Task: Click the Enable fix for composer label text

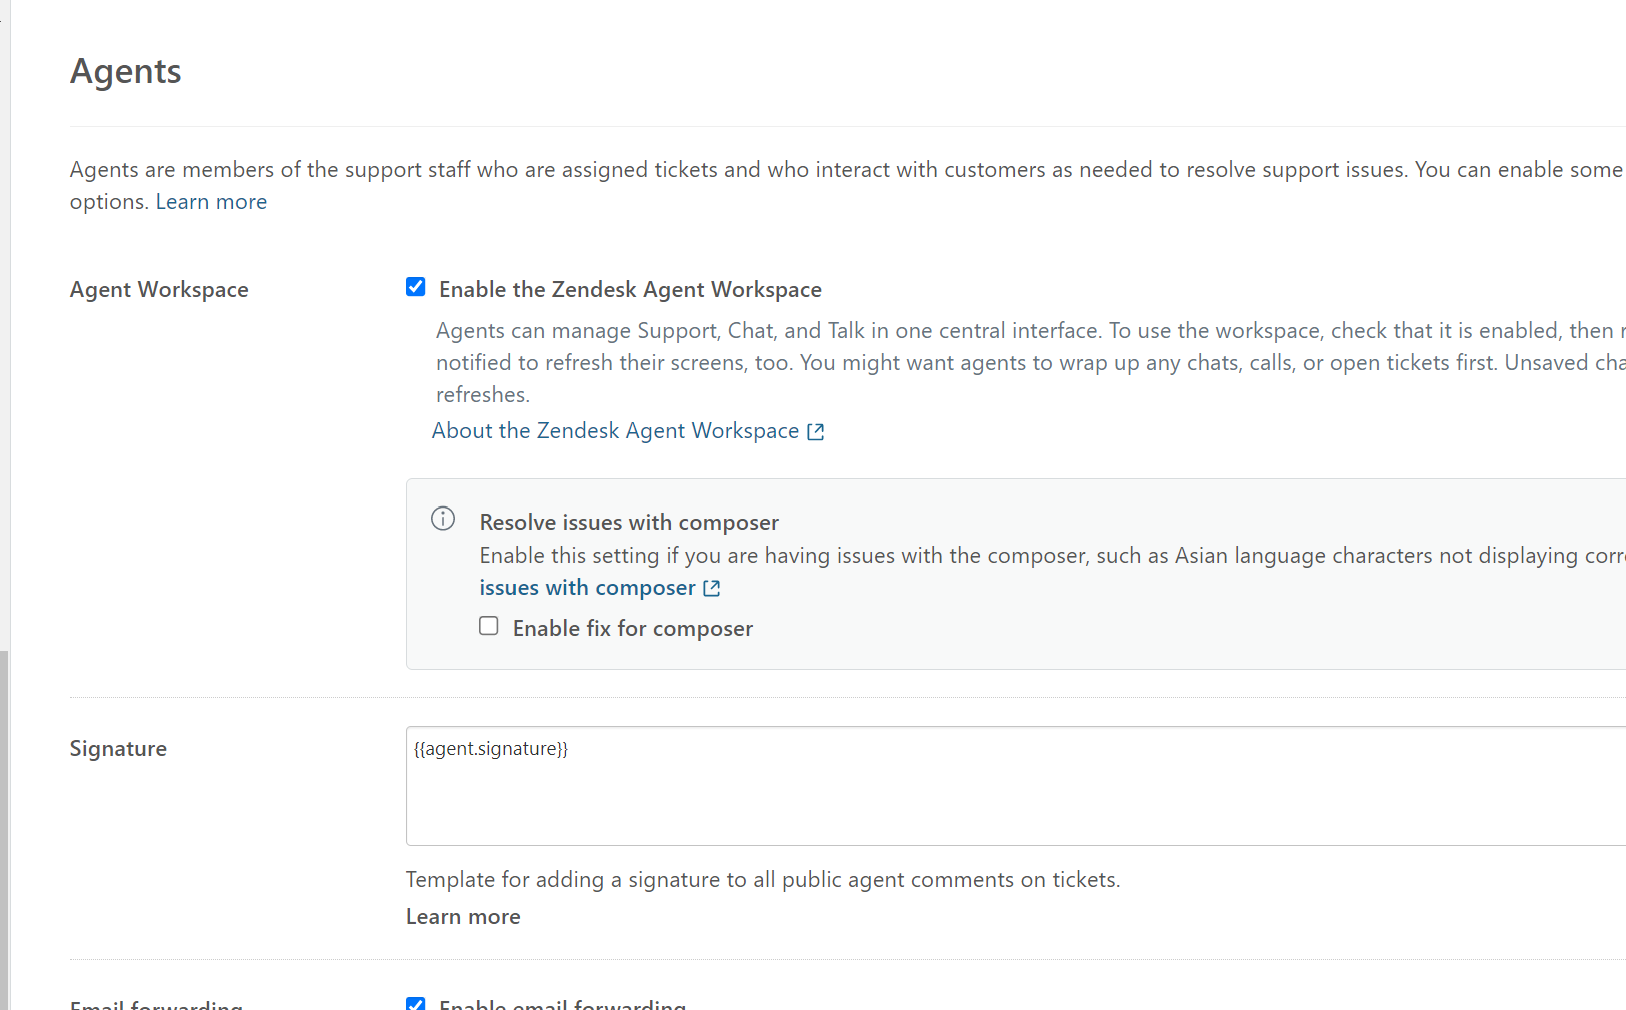Action: pyautogui.click(x=632, y=629)
